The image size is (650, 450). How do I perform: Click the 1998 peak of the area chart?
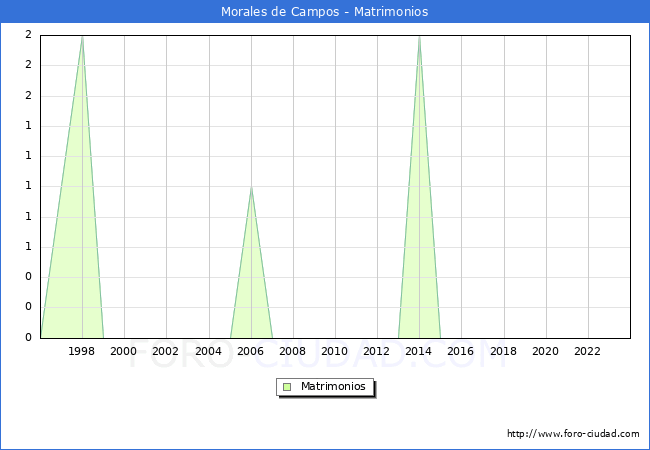tap(82, 37)
